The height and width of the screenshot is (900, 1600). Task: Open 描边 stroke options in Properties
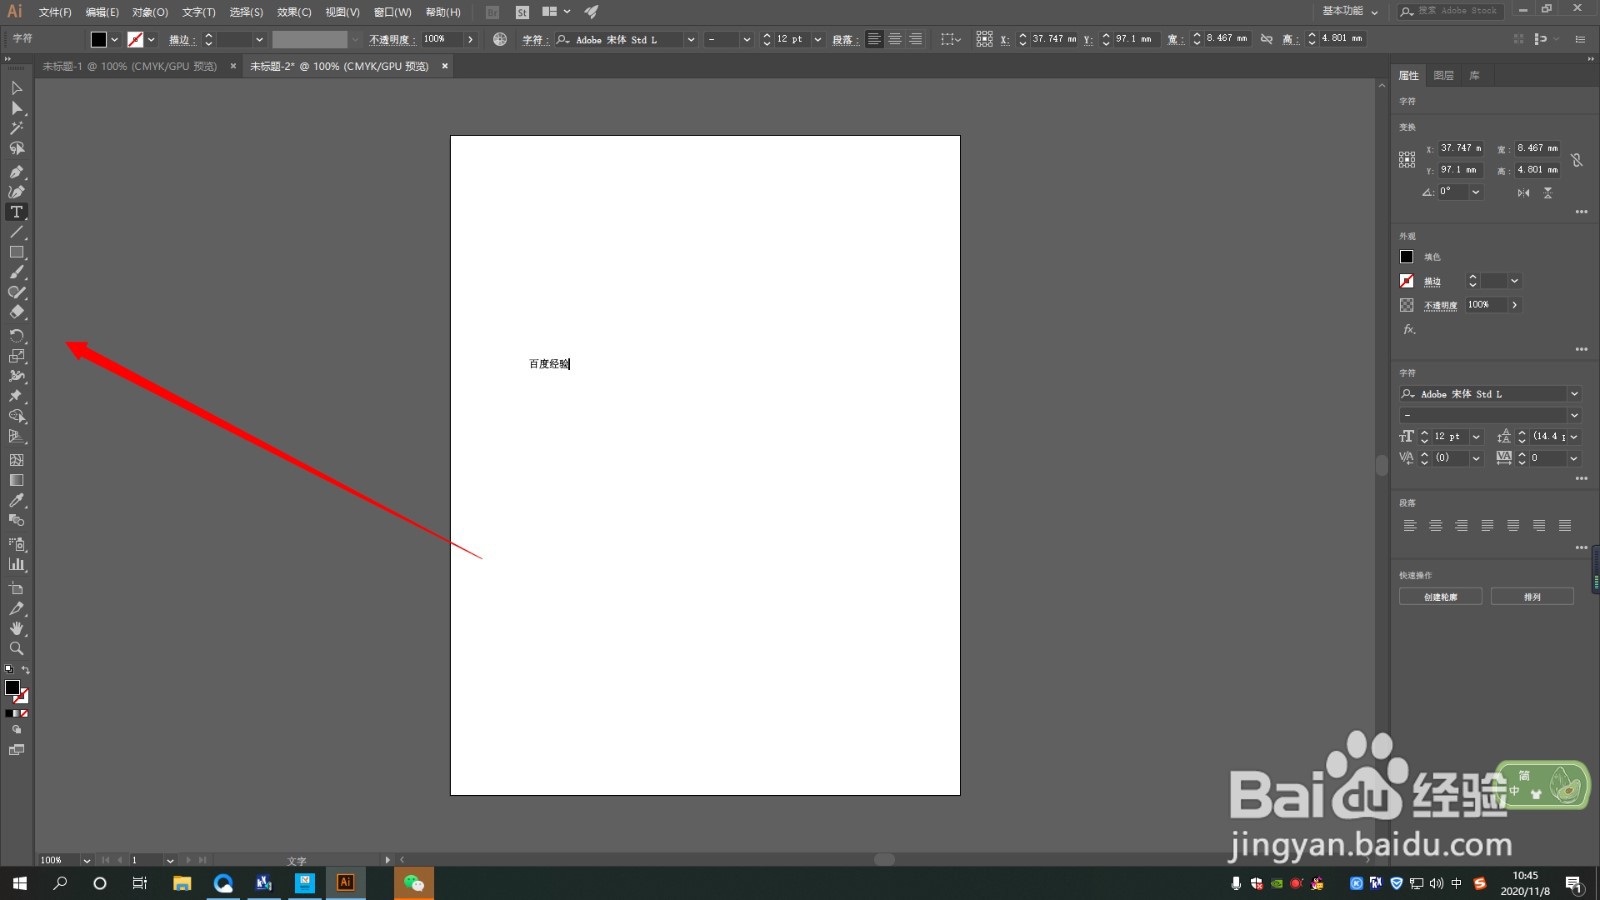click(x=1432, y=282)
